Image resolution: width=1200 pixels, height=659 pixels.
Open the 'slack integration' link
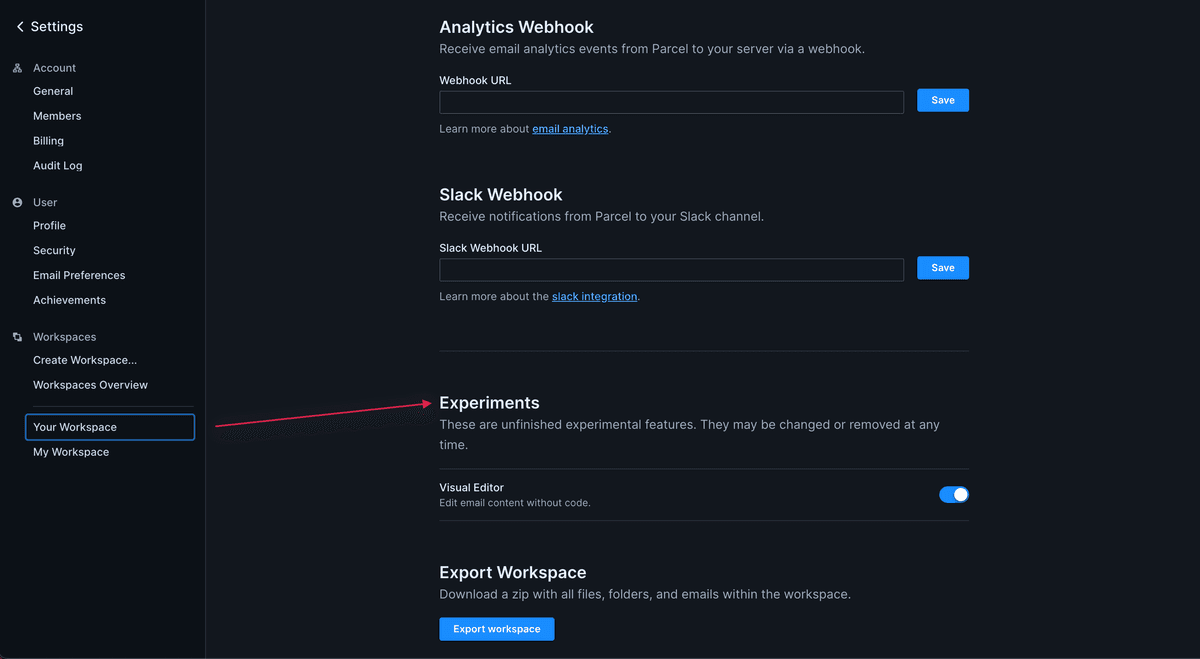pos(595,296)
